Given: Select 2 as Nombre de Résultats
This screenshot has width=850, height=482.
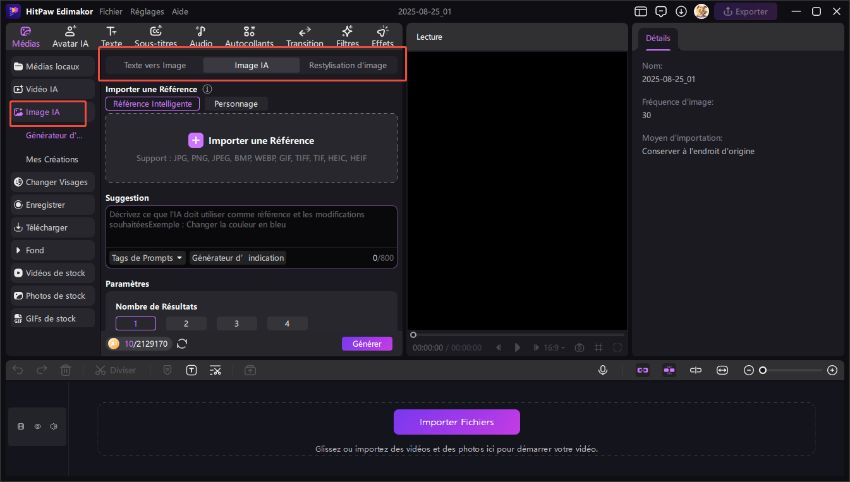Looking at the screenshot, I should coord(186,324).
